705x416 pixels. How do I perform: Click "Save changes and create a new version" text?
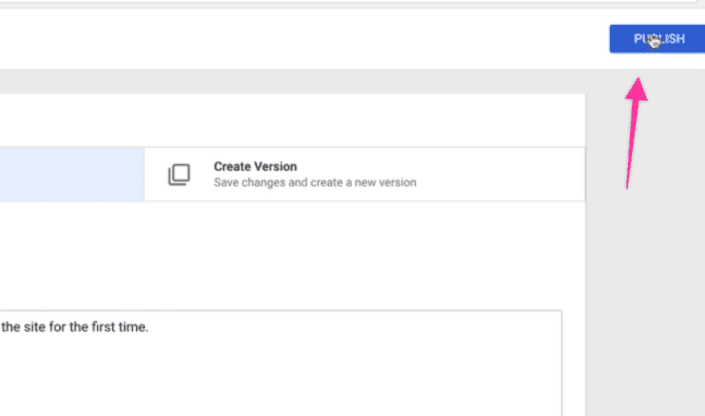point(315,183)
